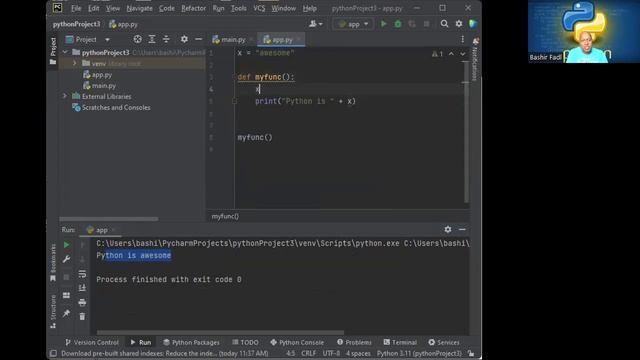Open run configuration wrench icon

point(66,259)
